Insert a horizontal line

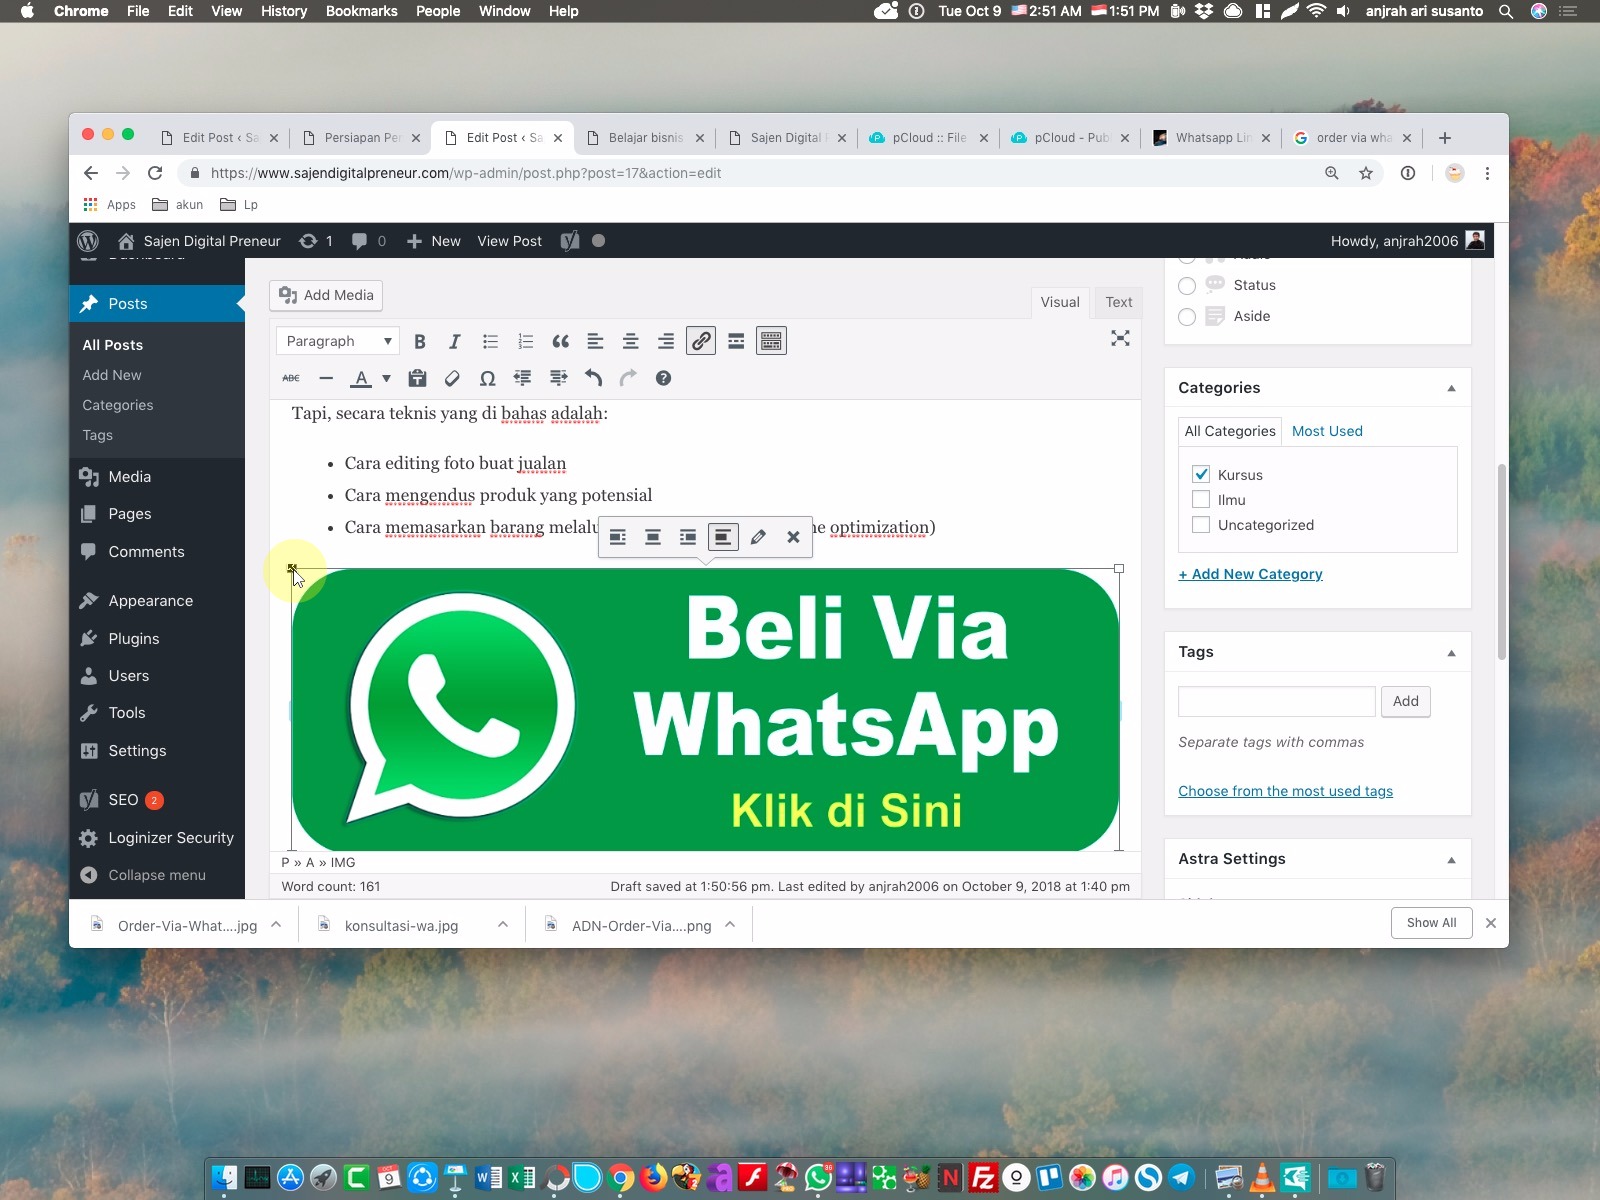click(326, 378)
